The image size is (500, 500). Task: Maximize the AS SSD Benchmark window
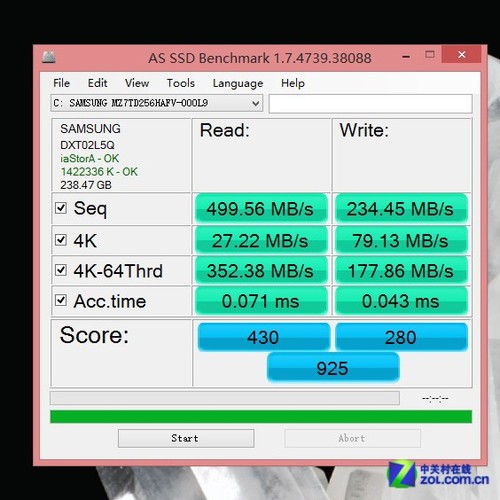pyautogui.click(x=430, y=54)
